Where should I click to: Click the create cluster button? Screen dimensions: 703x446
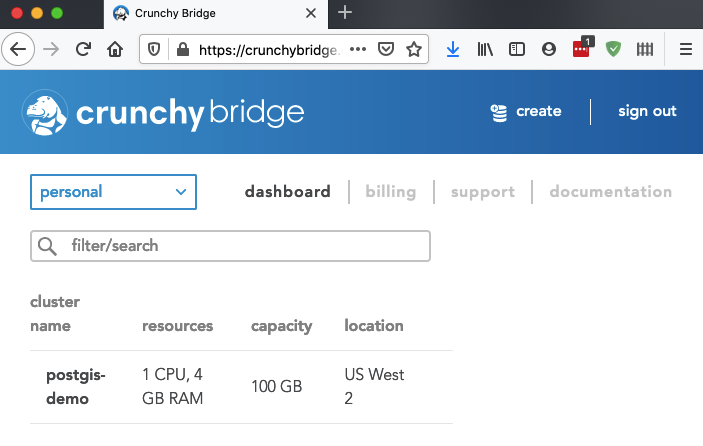coord(525,112)
